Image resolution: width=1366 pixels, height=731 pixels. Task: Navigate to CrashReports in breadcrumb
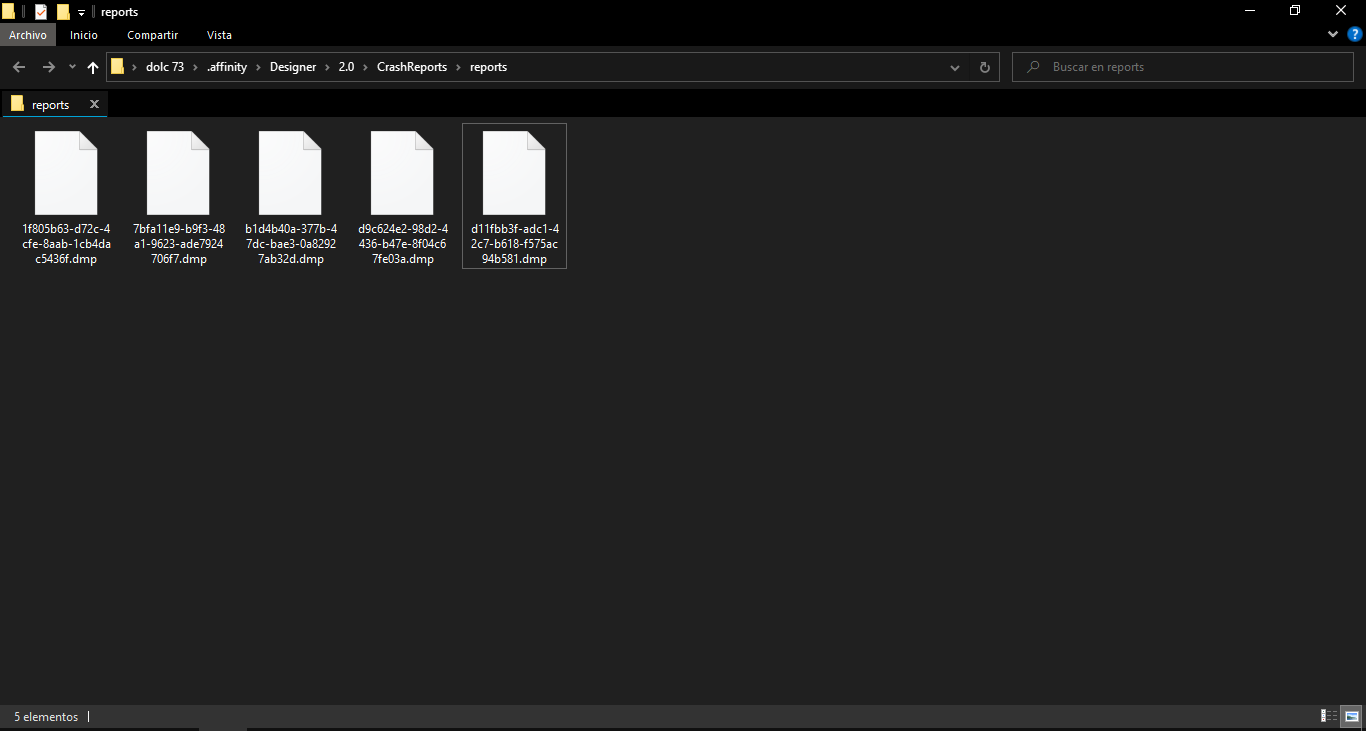(x=412, y=67)
